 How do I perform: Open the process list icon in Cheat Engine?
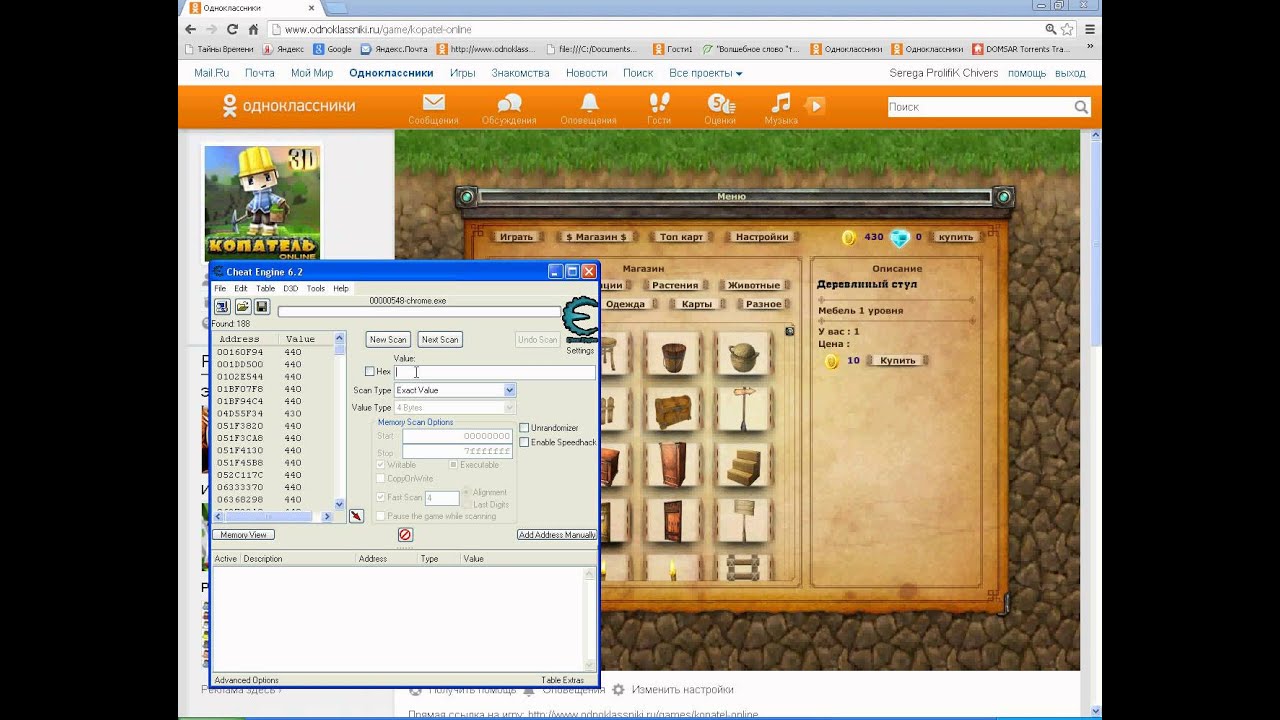(222, 307)
